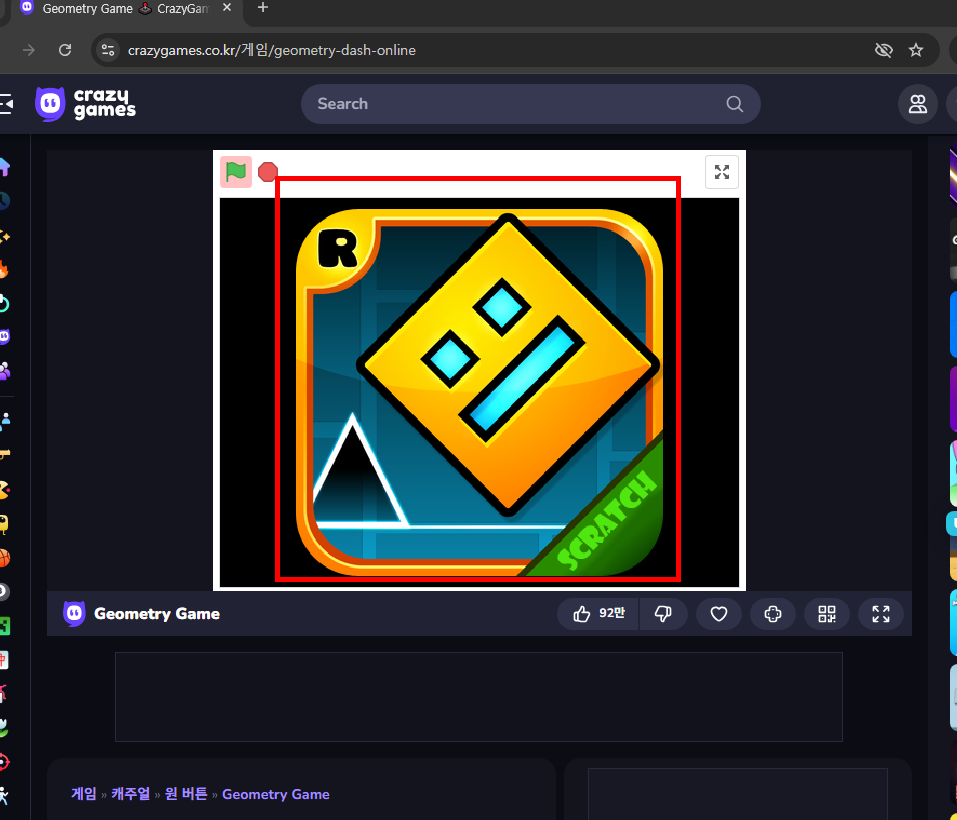Click the 게임 breadcrumb link

click(84, 794)
